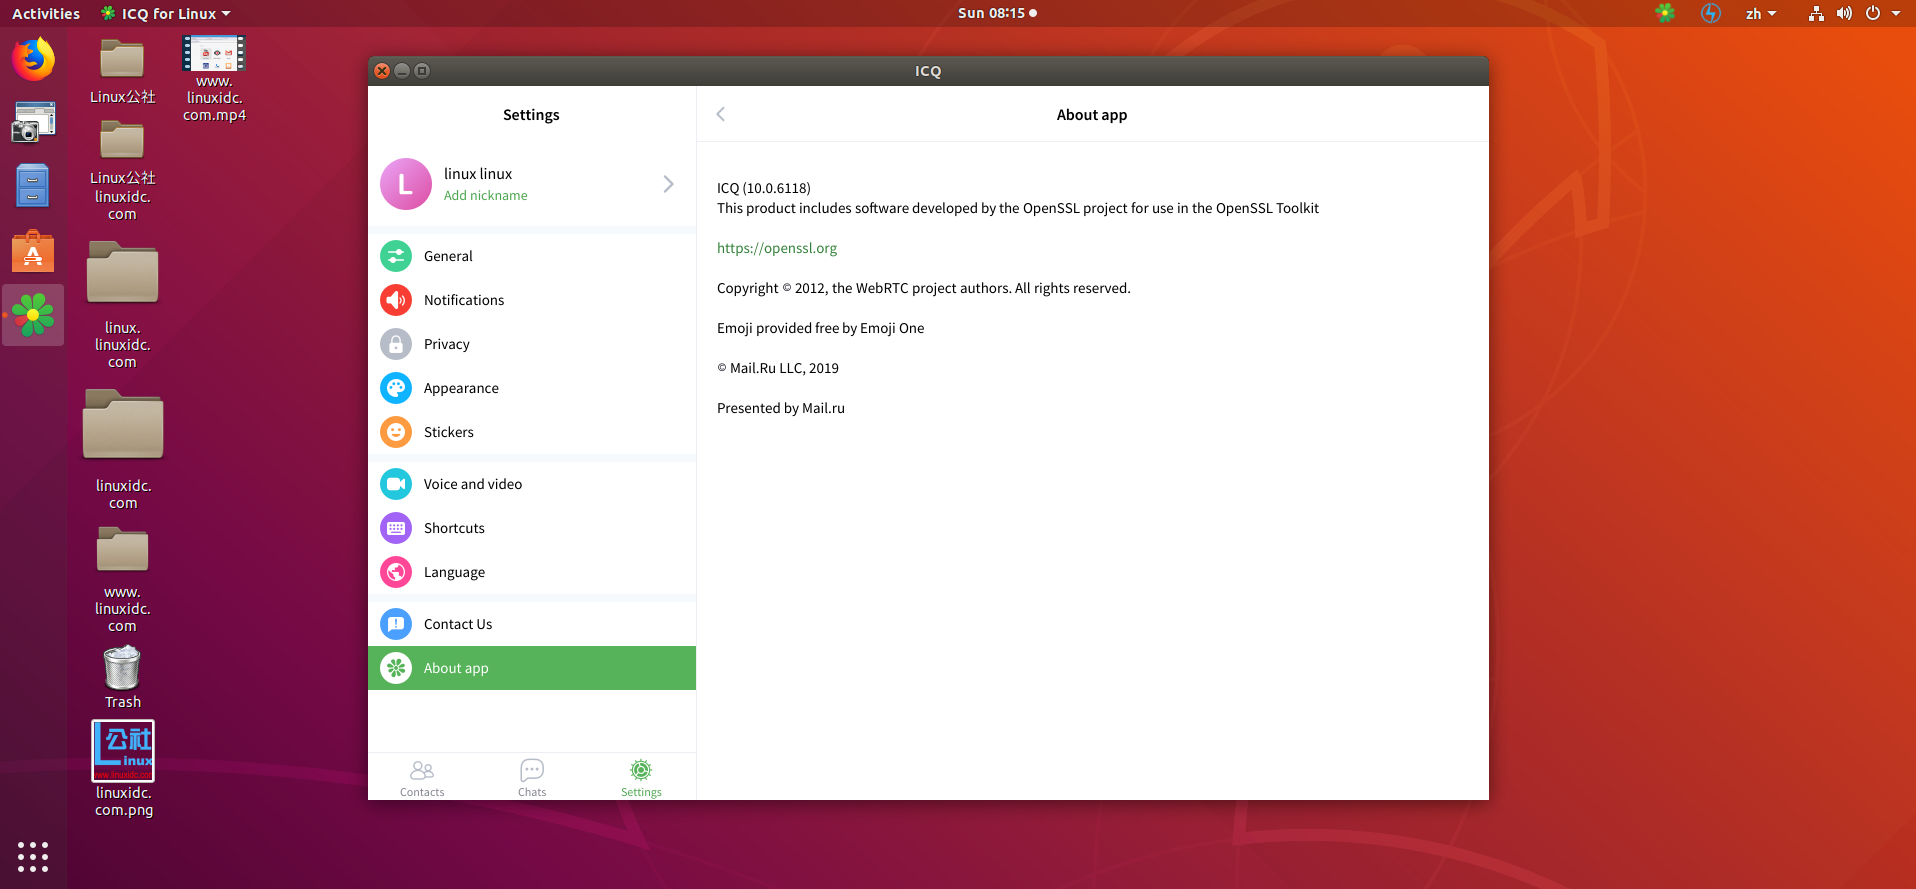Open Appearance palette icon
The height and width of the screenshot is (889, 1916).
396,388
